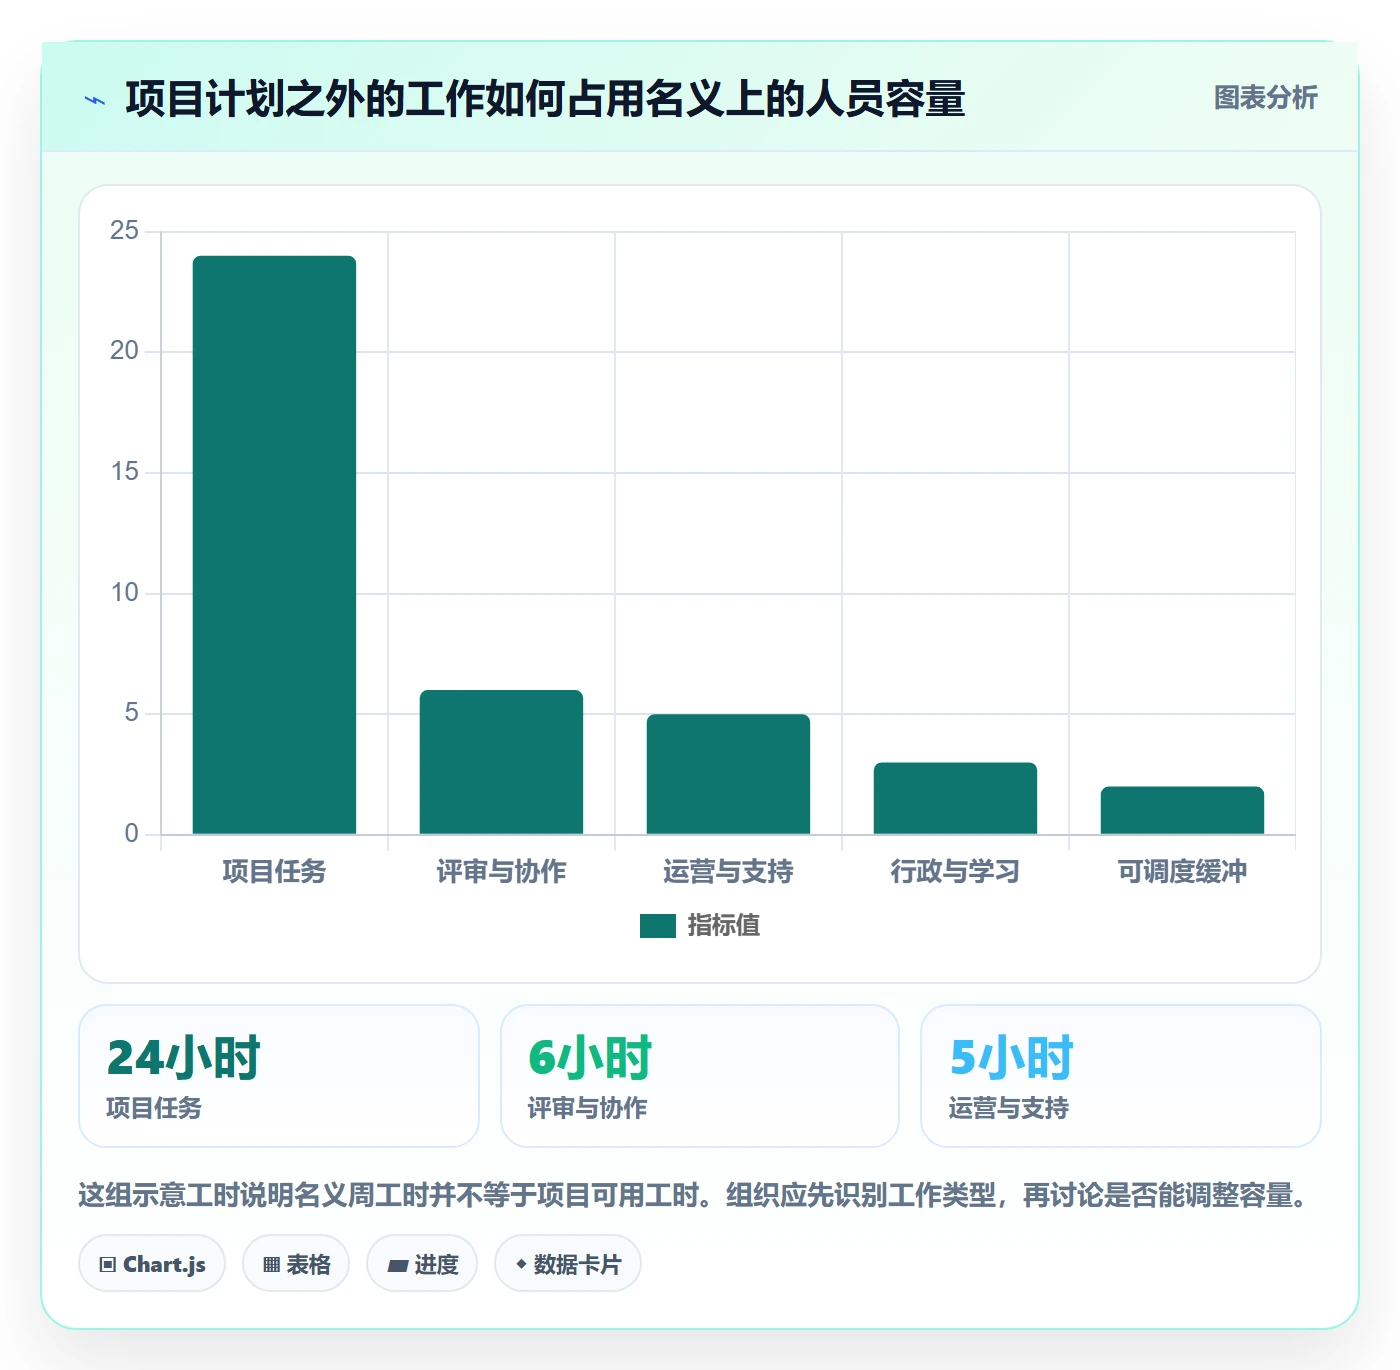
Task: Click the 可调度缓冲 chart bar
Action: pyautogui.click(x=1182, y=810)
